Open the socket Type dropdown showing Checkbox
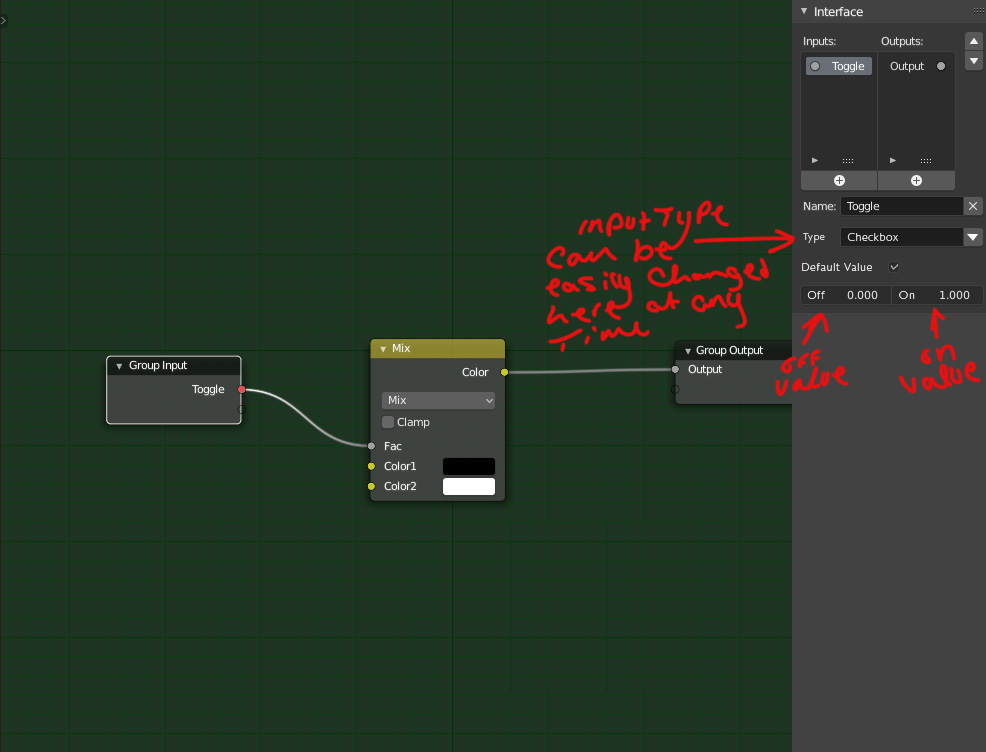Viewport: 986px width, 752px height. tap(911, 237)
